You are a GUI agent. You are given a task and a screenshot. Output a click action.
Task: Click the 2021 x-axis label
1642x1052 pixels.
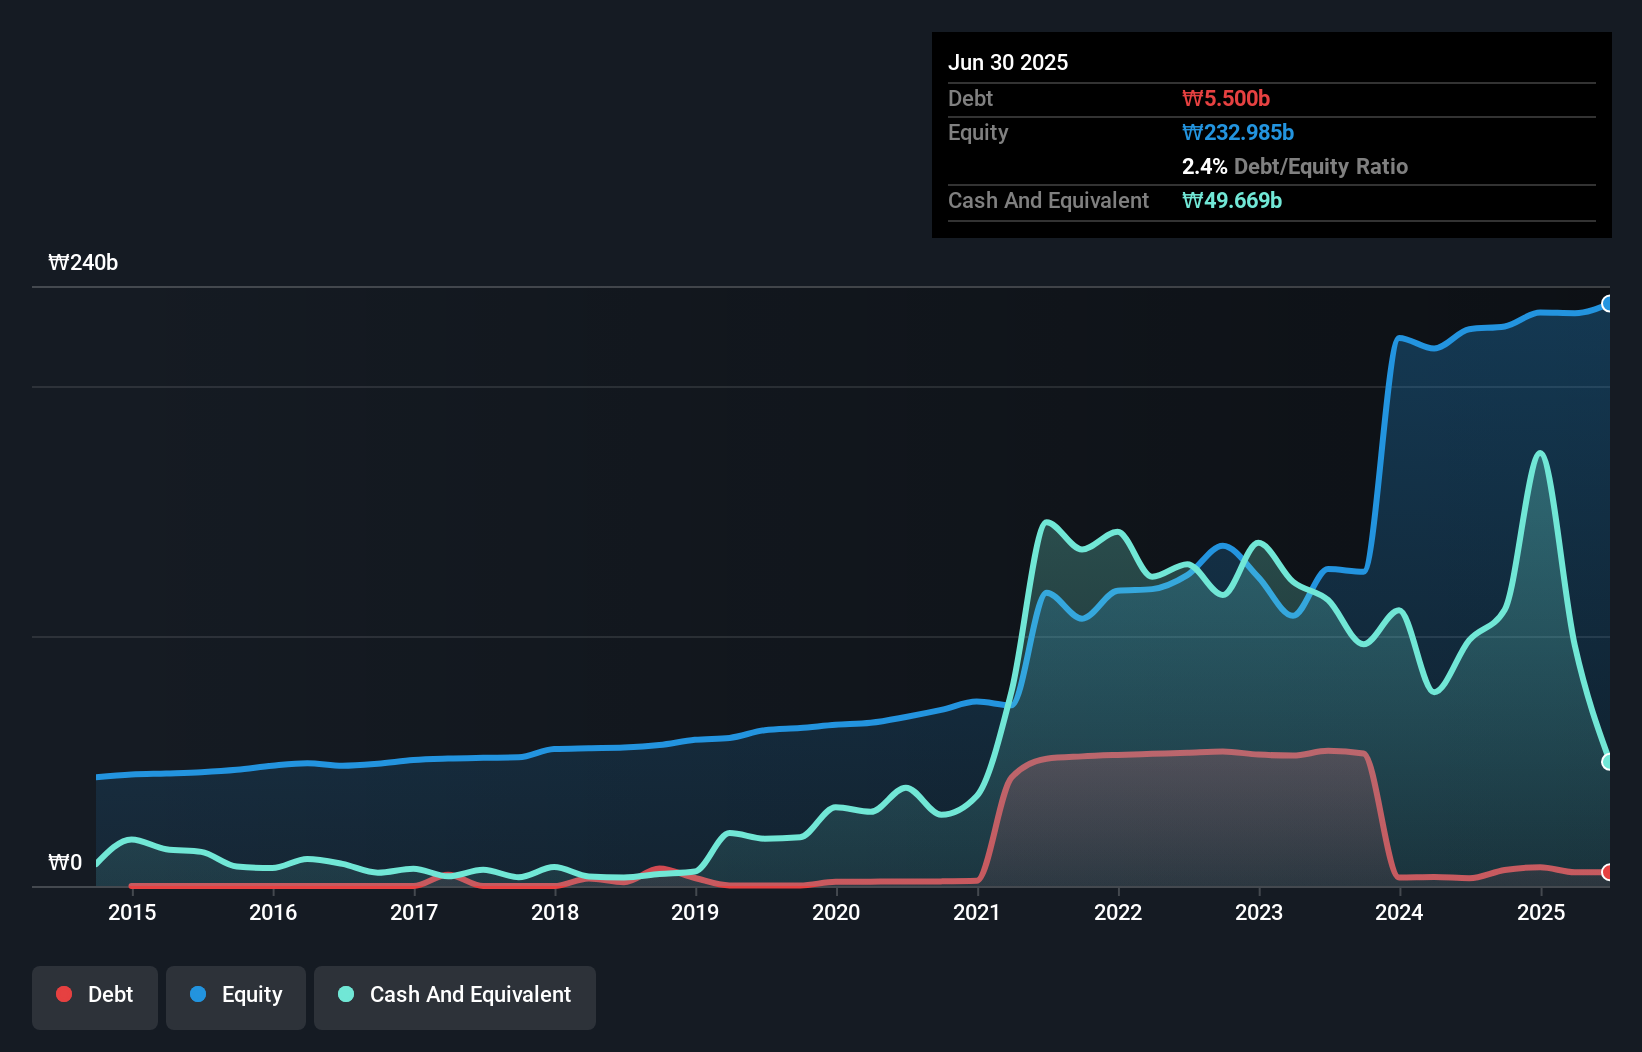pos(977,912)
